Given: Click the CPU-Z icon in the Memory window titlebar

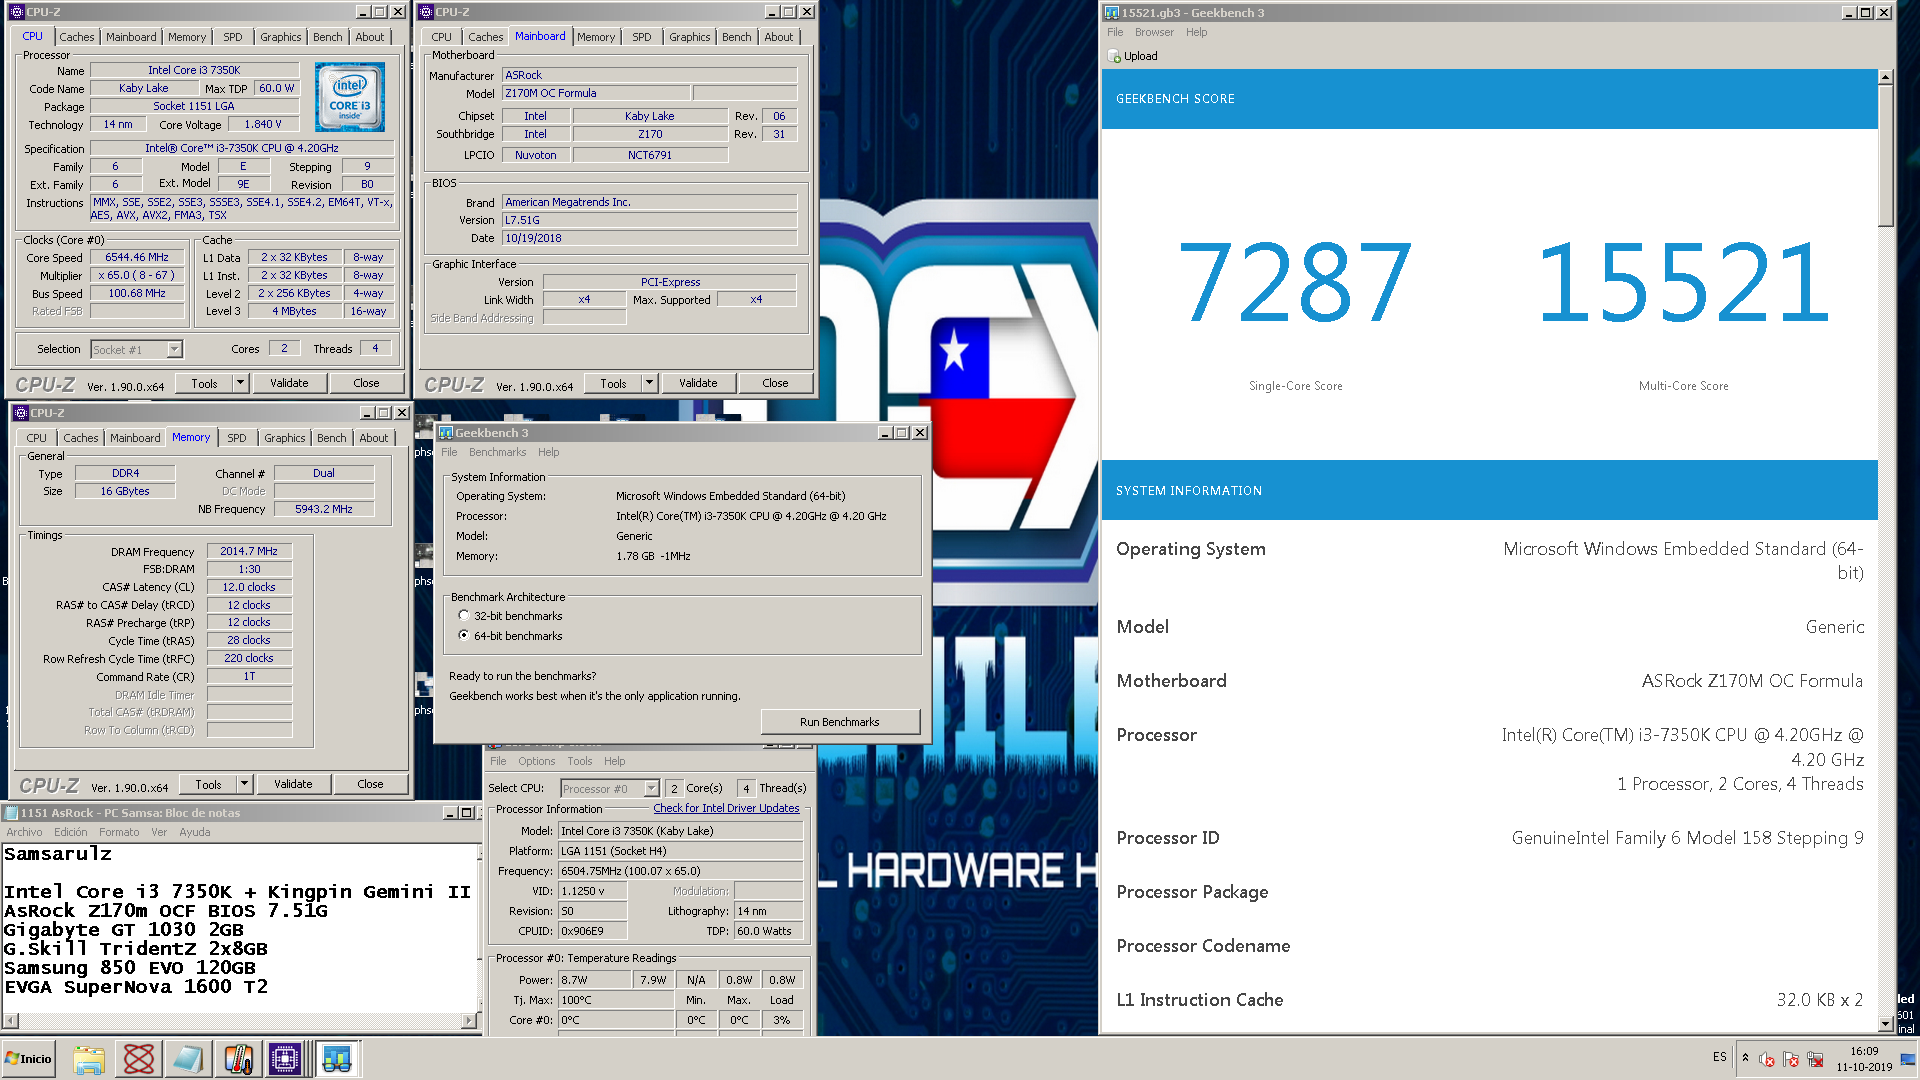Looking at the screenshot, I should [x=20, y=413].
